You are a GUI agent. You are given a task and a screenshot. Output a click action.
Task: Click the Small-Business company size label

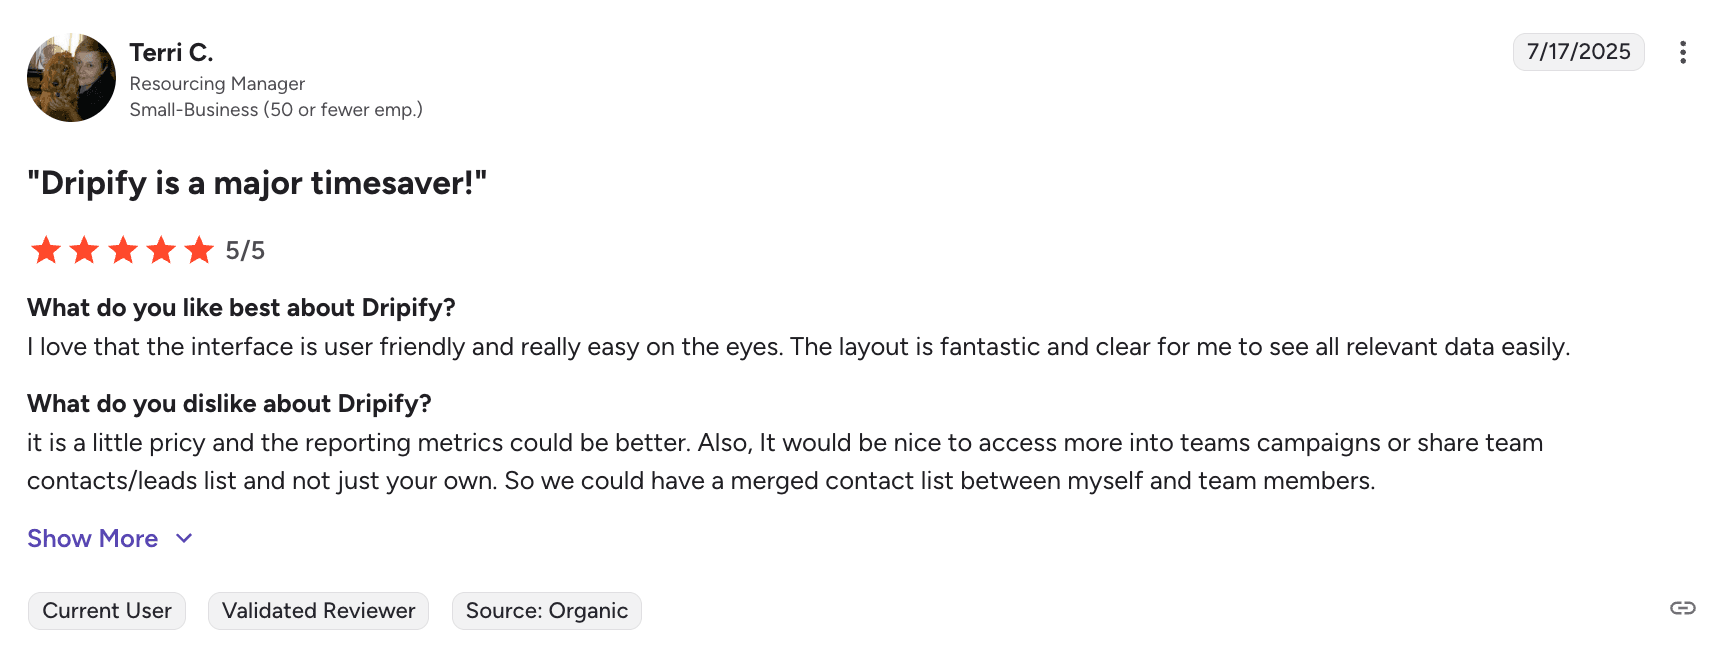[x=276, y=110]
